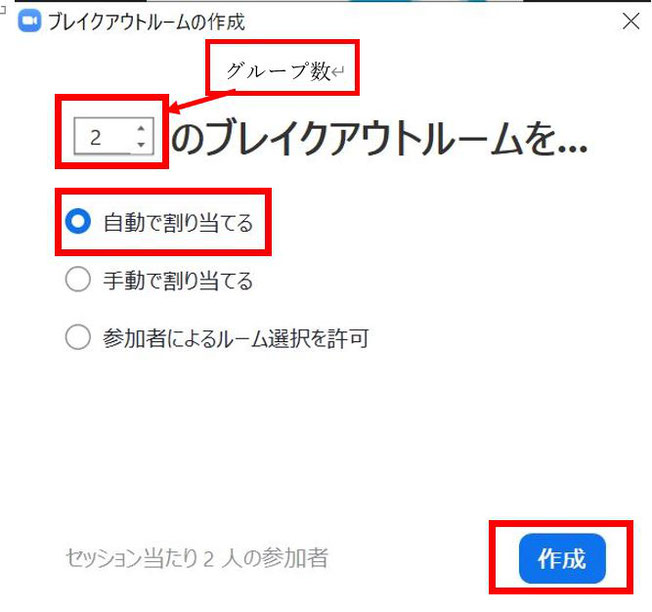Select the 自動で割り当てる radio button
652x612 pixels.
click(x=78, y=221)
